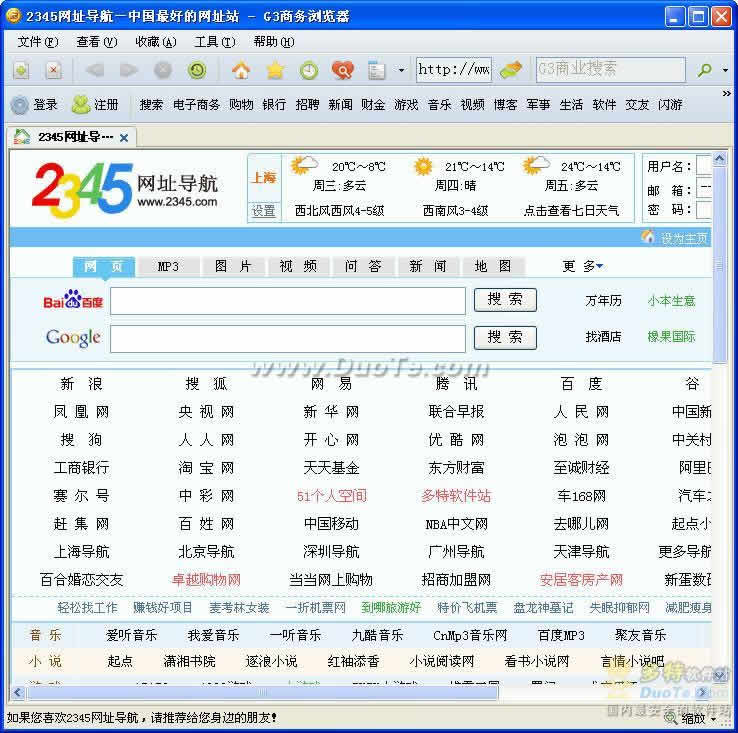Open the 收藏(A) menu

click(x=155, y=42)
